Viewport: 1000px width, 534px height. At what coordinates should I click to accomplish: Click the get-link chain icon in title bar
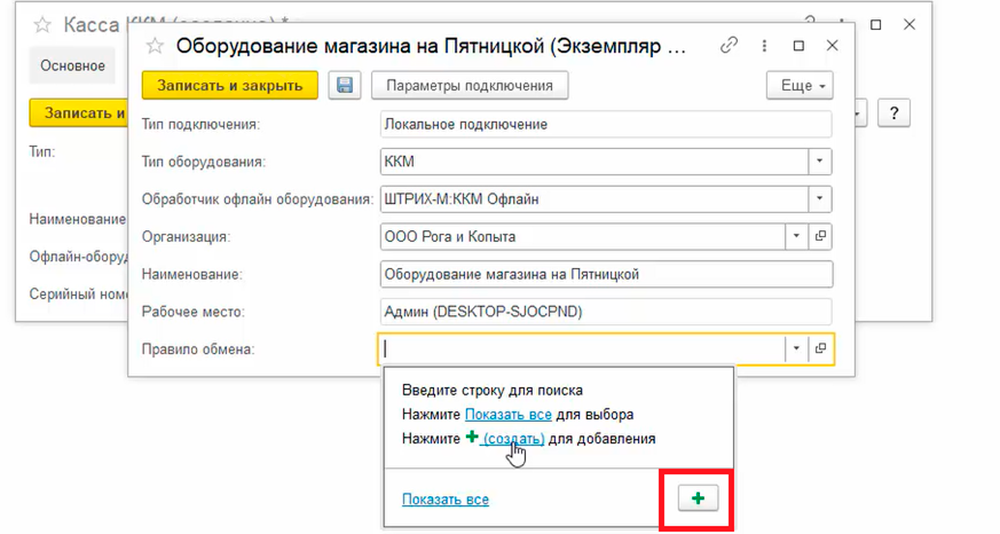[x=730, y=45]
